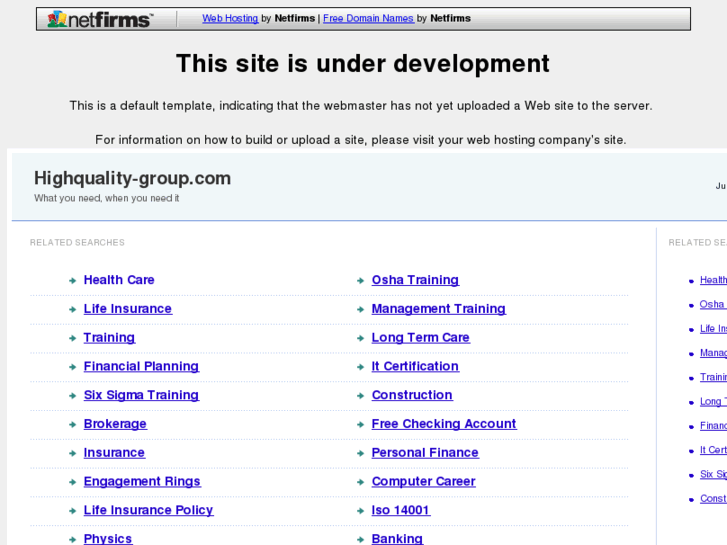Click arrow icon beside Engagement Rings
This screenshot has height=545, width=727.
tap(72, 481)
